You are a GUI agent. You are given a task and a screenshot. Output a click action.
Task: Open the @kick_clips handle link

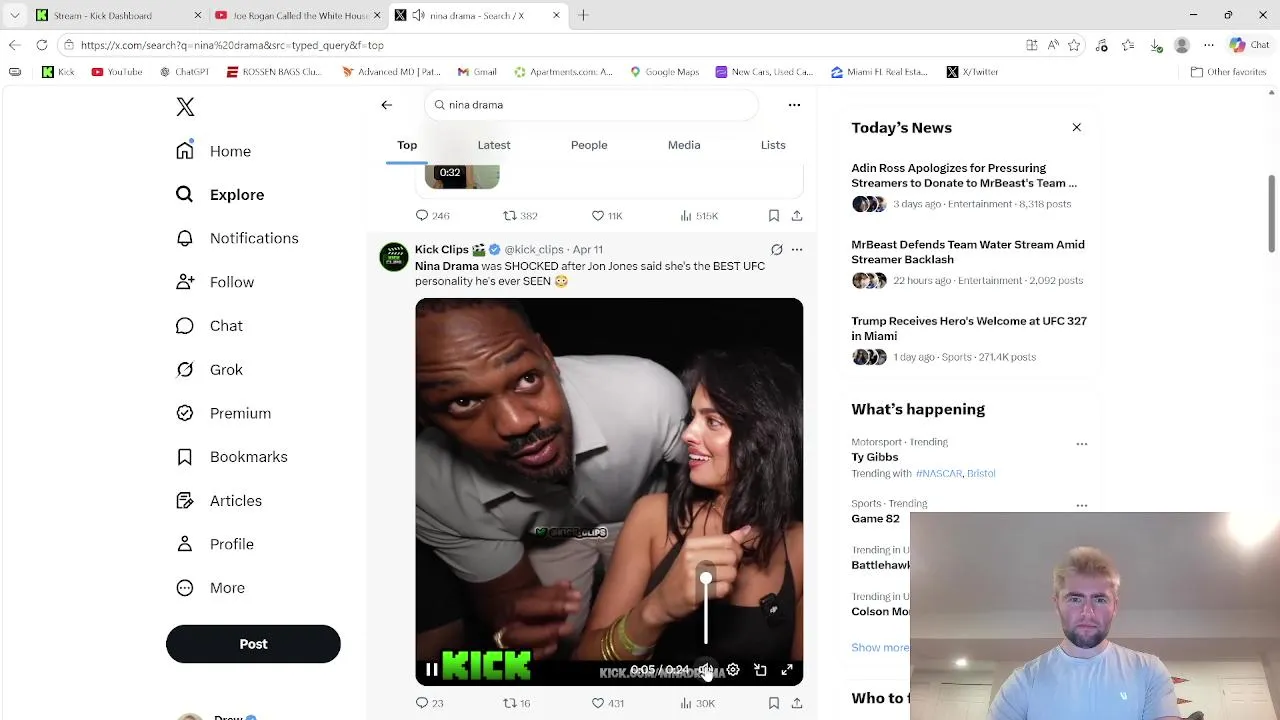(534, 250)
